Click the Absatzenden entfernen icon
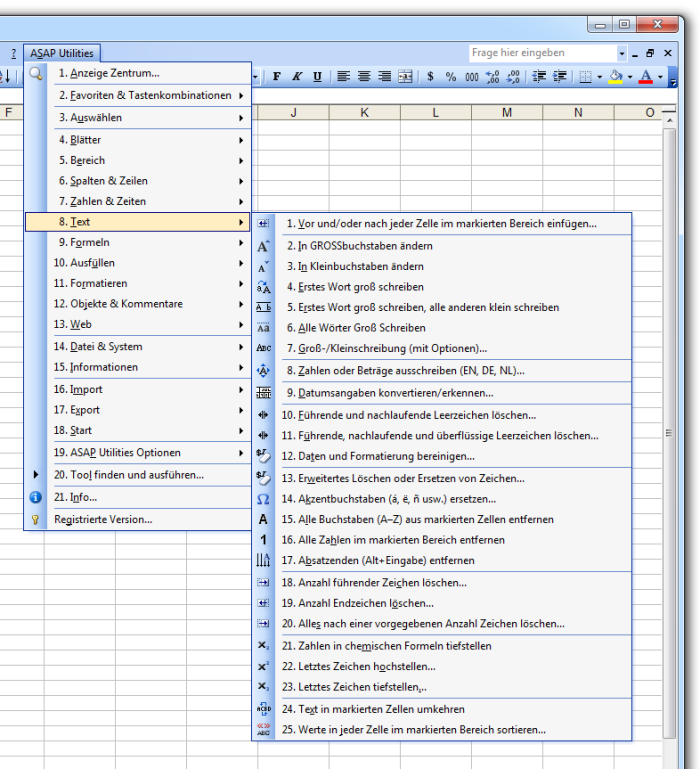The width and height of the screenshot is (700, 769). pyautogui.click(x=263, y=560)
